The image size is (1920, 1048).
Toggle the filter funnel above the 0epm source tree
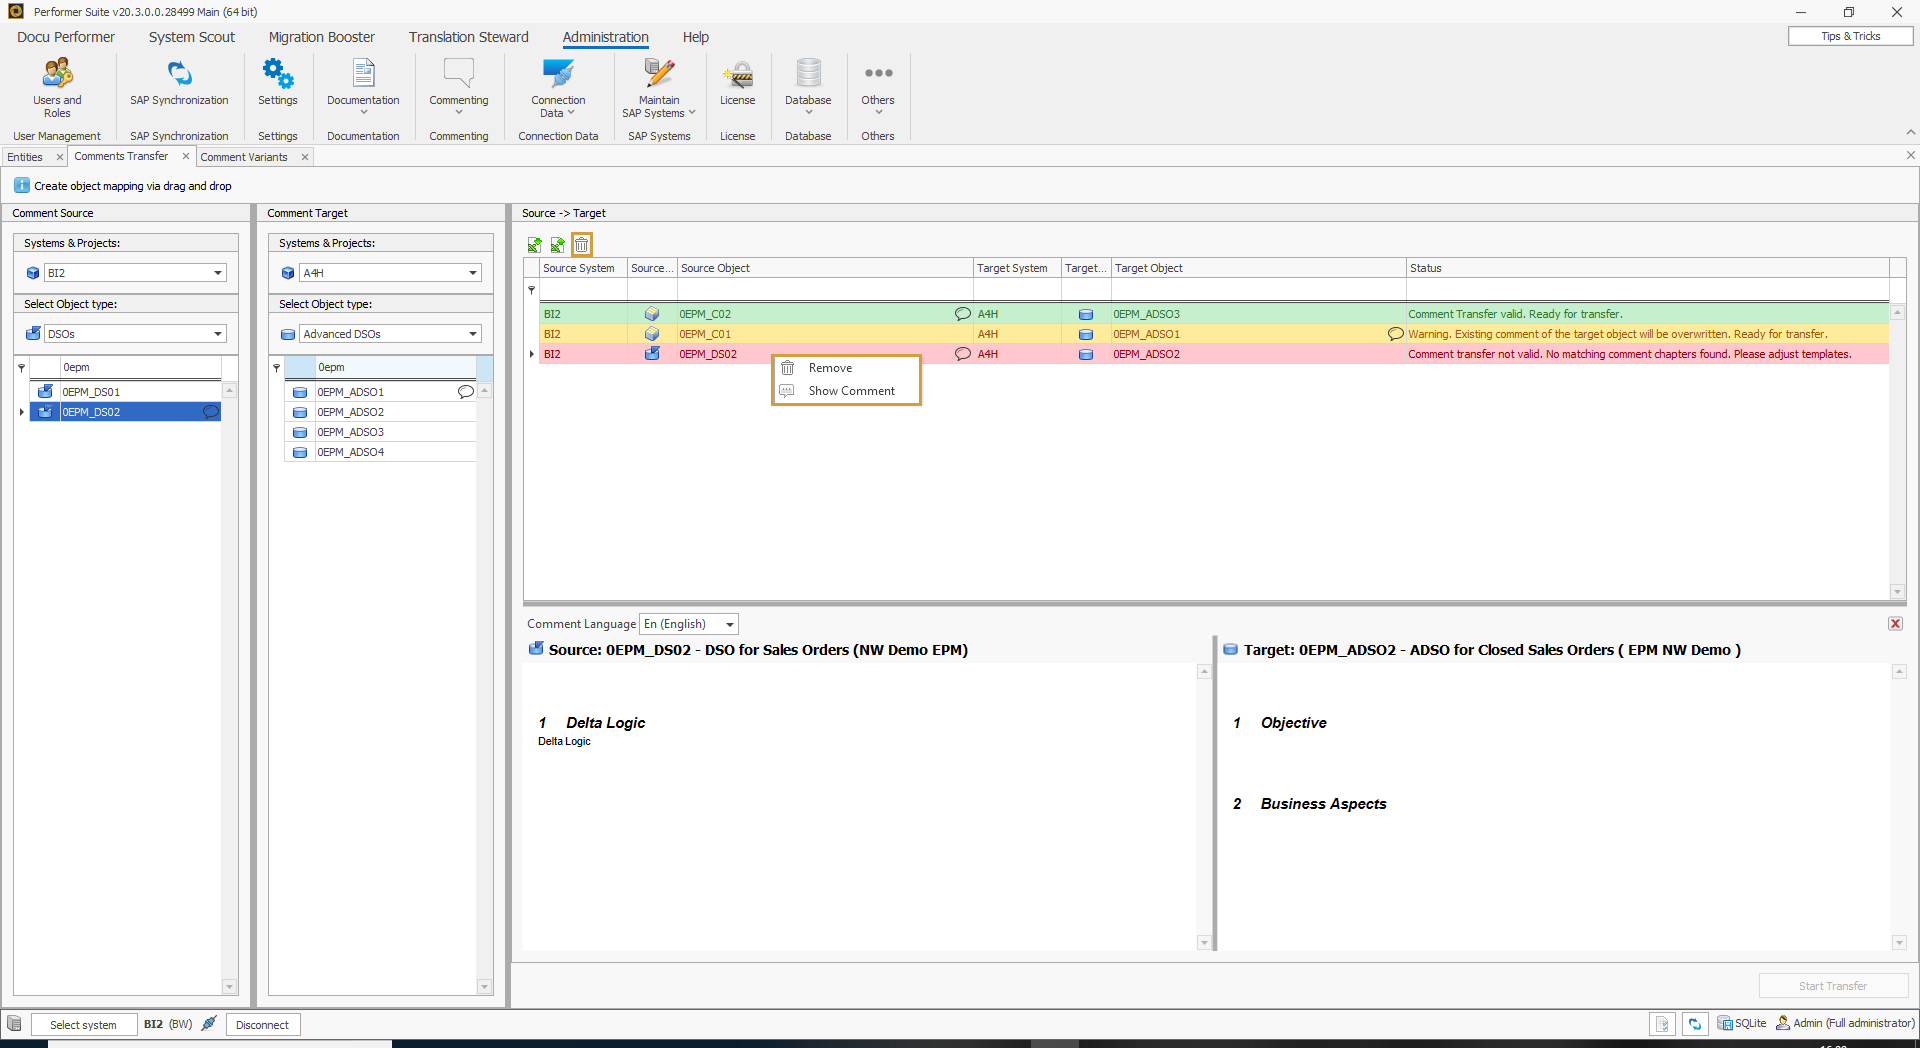pos(21,367)
